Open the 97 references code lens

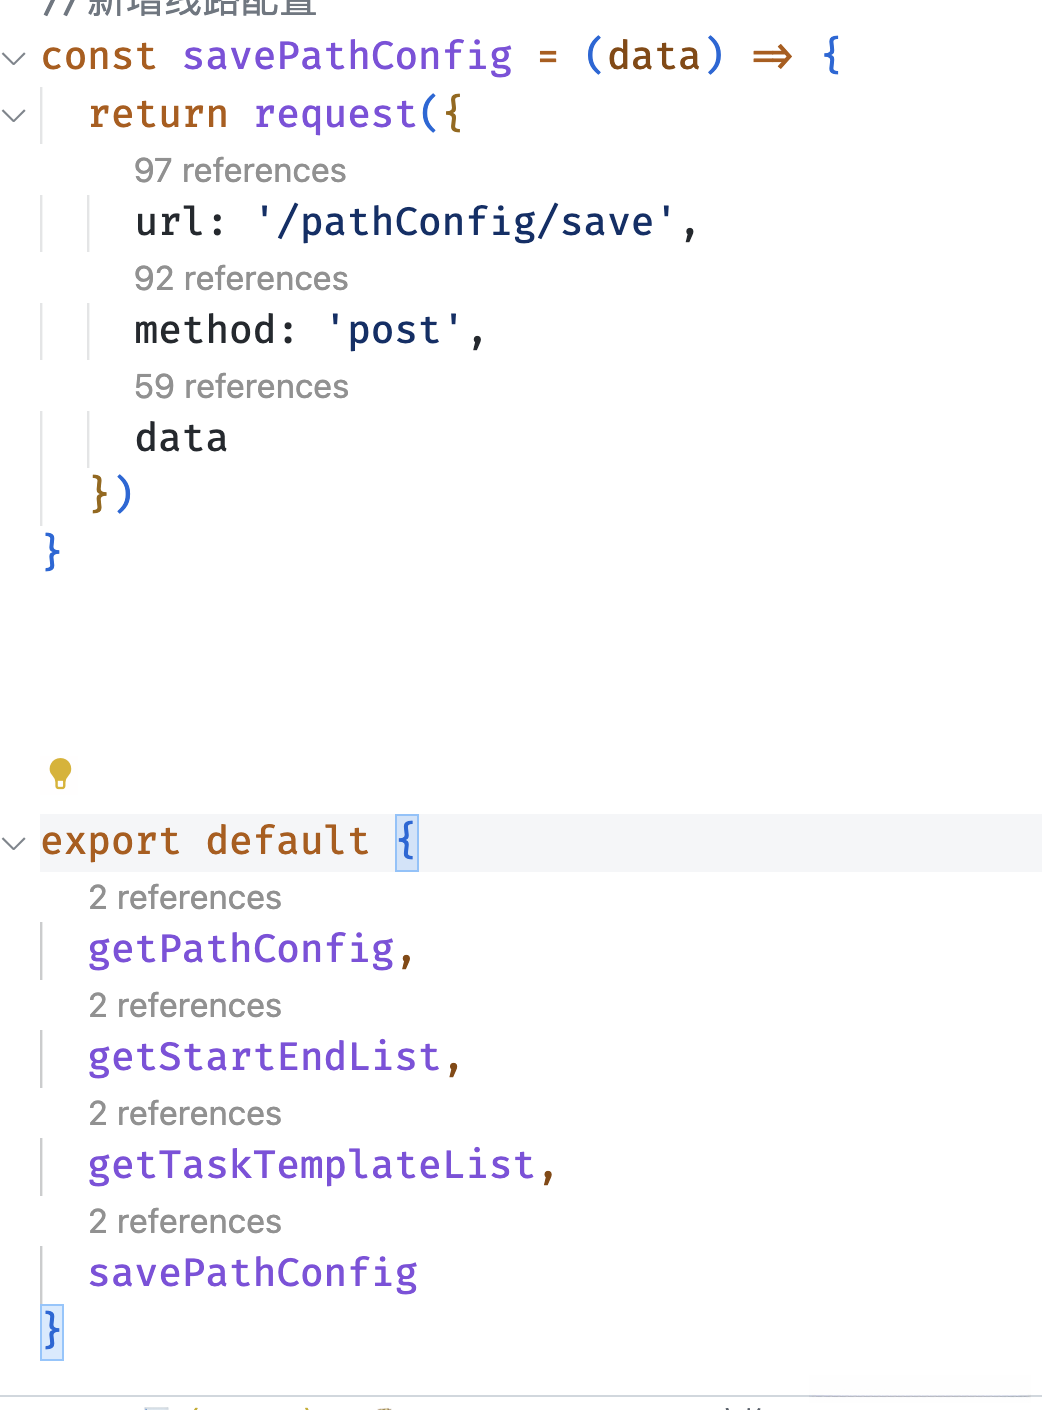pos(240,171)
